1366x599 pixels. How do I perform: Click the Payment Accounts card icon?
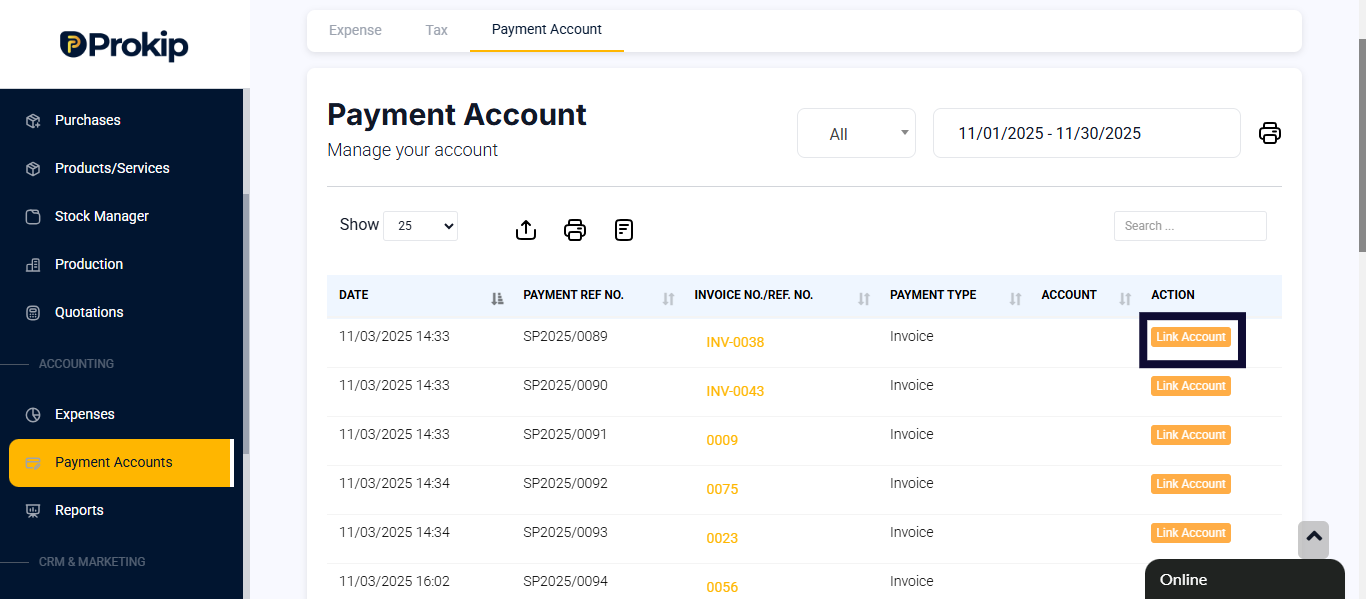click(33, 462)
